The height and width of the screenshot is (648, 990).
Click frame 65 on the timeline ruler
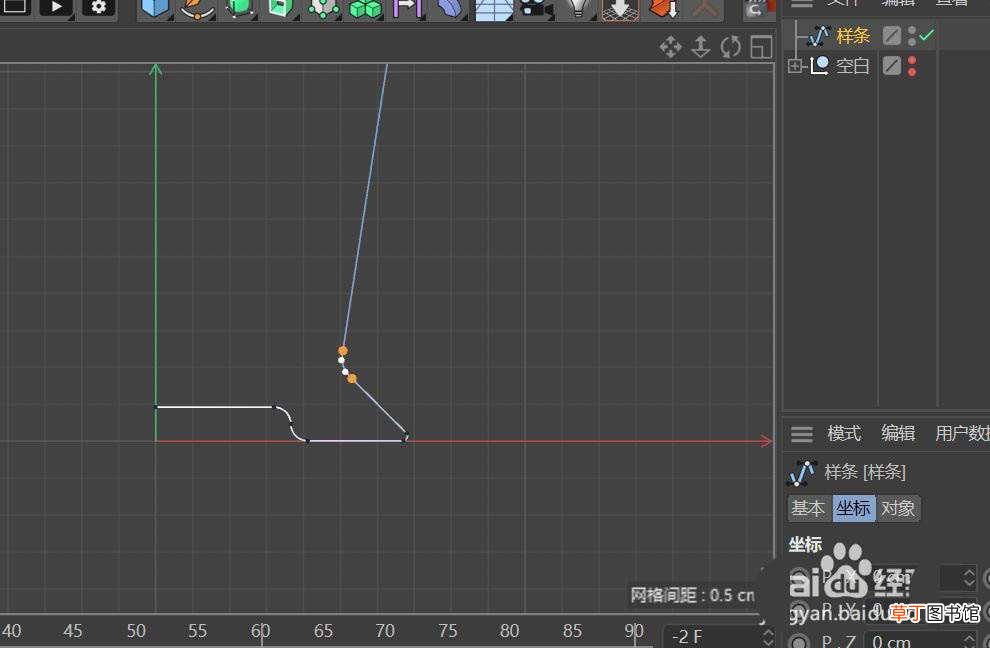point(323,630)
